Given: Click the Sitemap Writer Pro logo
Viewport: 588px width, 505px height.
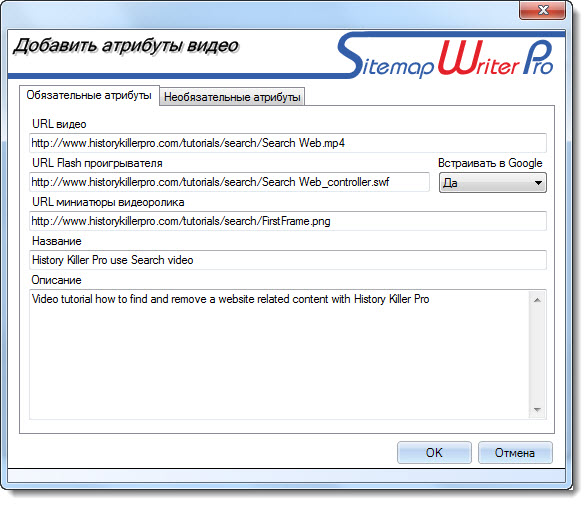Looking at the screenshot, I should click(x=446, y=56).
